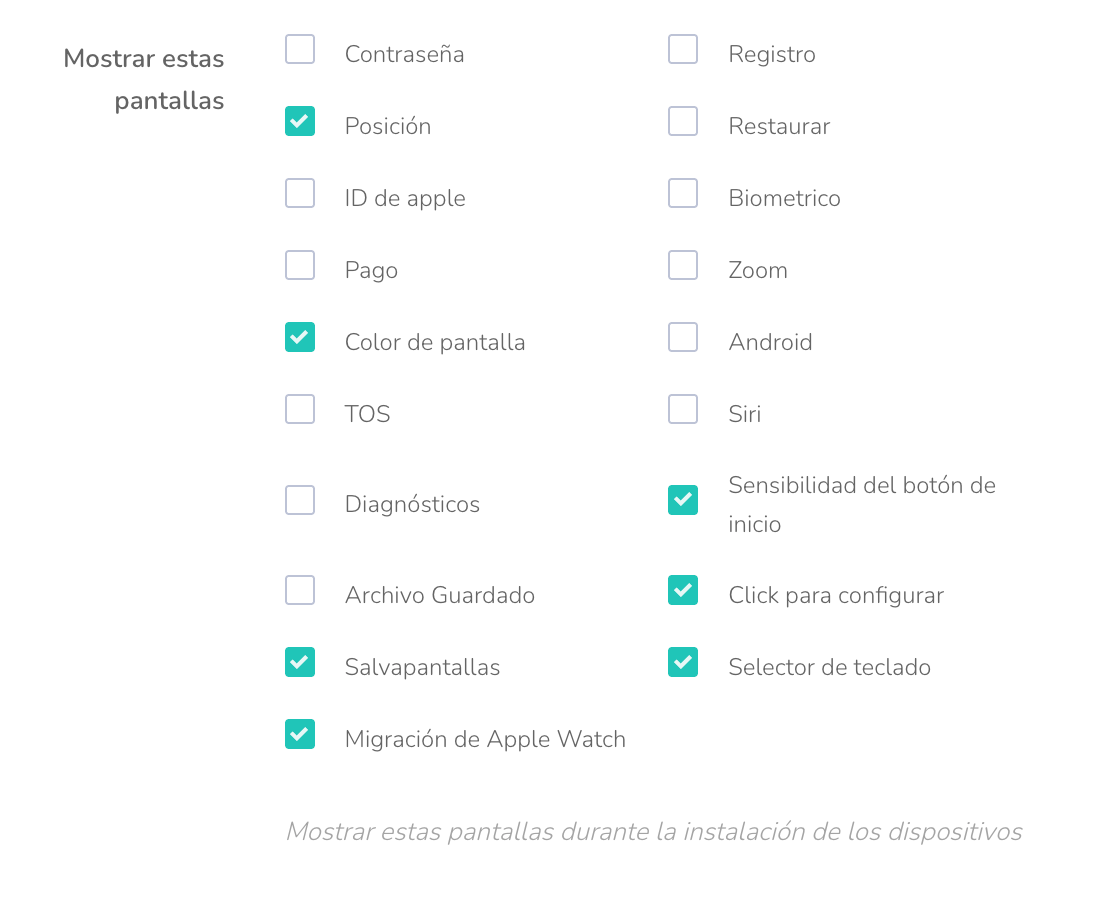Enable the Restaurar checkbox

click(x=683, y=121)
